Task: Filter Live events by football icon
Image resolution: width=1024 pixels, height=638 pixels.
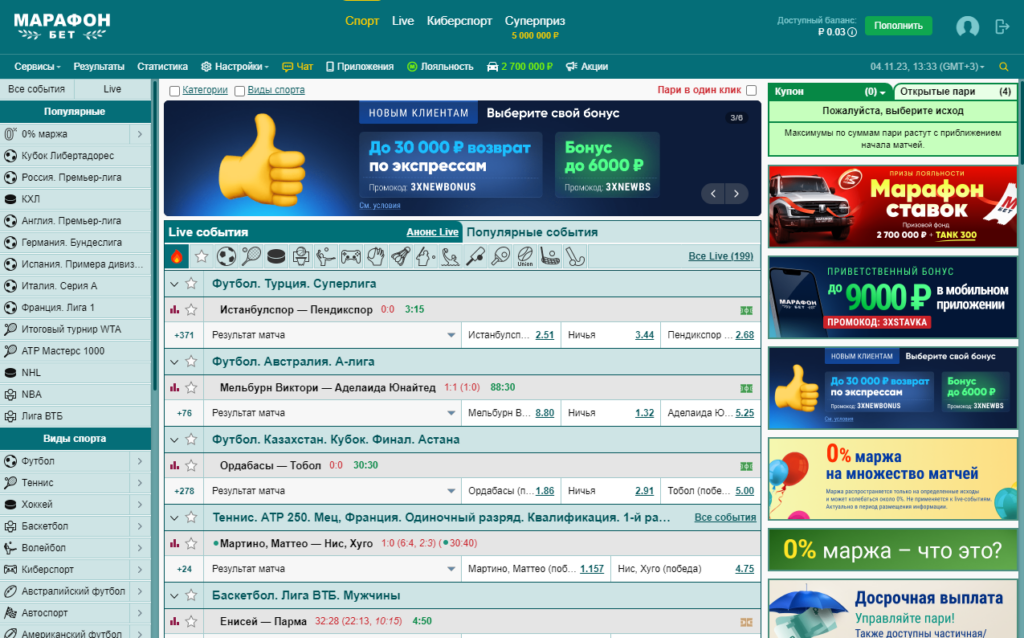Action: 226,257
